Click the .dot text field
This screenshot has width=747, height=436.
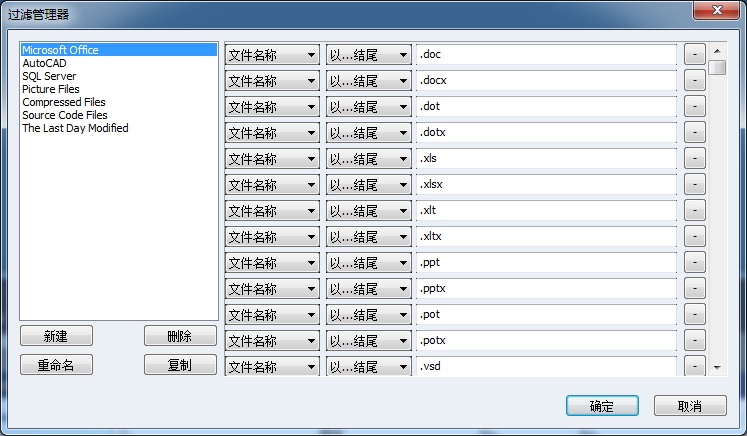[x=546, y=106]
